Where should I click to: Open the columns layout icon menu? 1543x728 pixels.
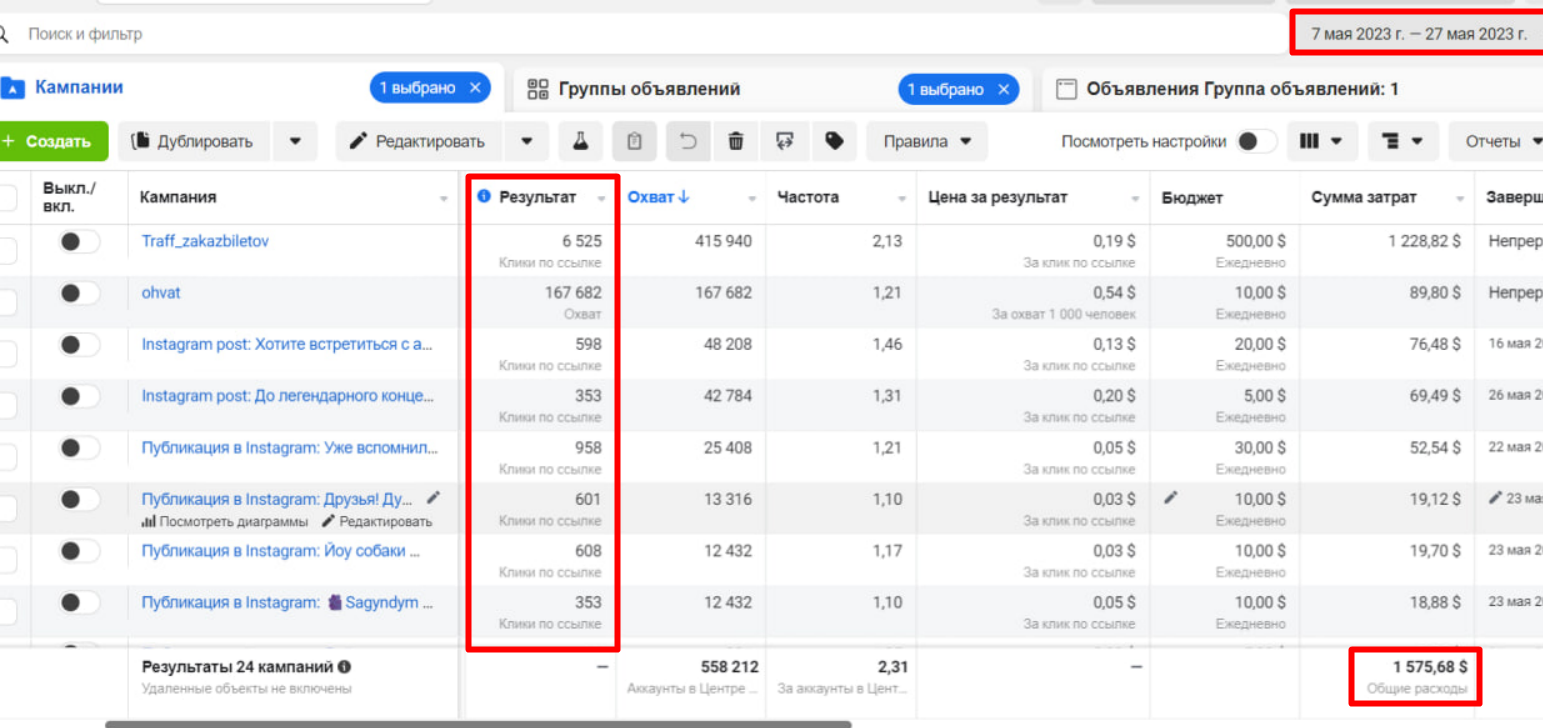click(x=1320, y=142)
